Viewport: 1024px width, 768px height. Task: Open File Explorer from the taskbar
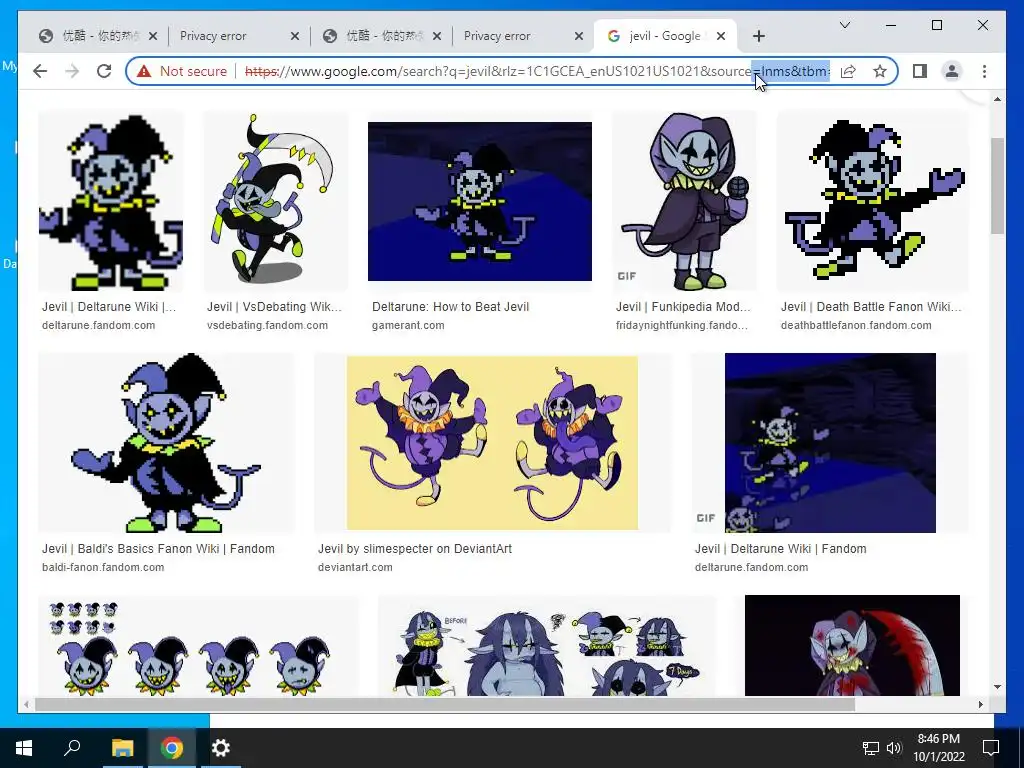point(122,748)
